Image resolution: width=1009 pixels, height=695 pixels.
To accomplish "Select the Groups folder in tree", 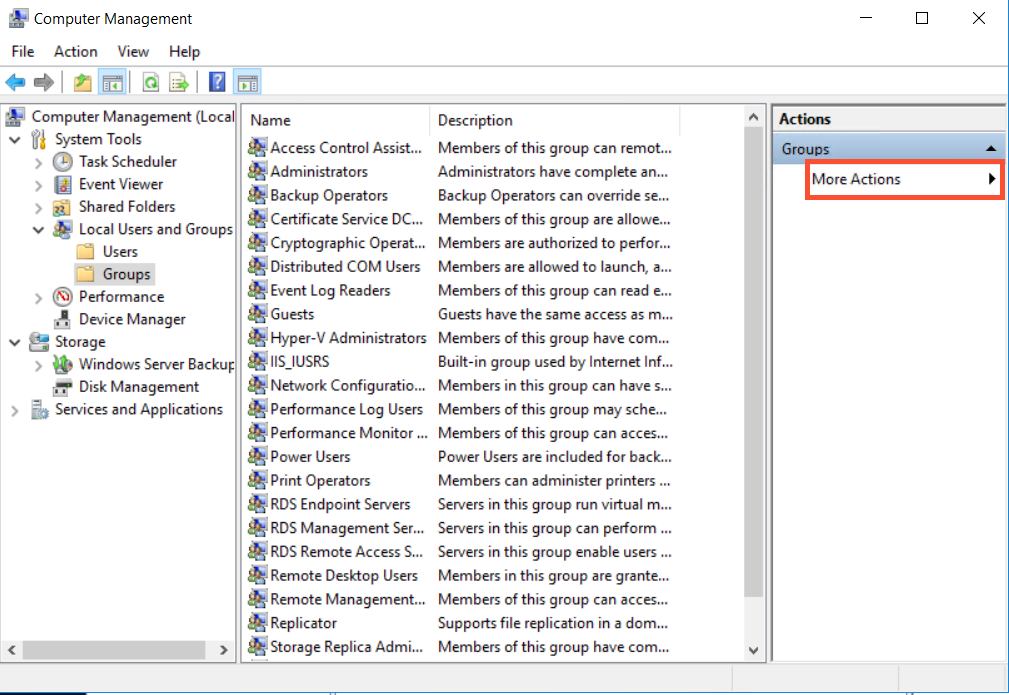I will (x=126, y=274).
